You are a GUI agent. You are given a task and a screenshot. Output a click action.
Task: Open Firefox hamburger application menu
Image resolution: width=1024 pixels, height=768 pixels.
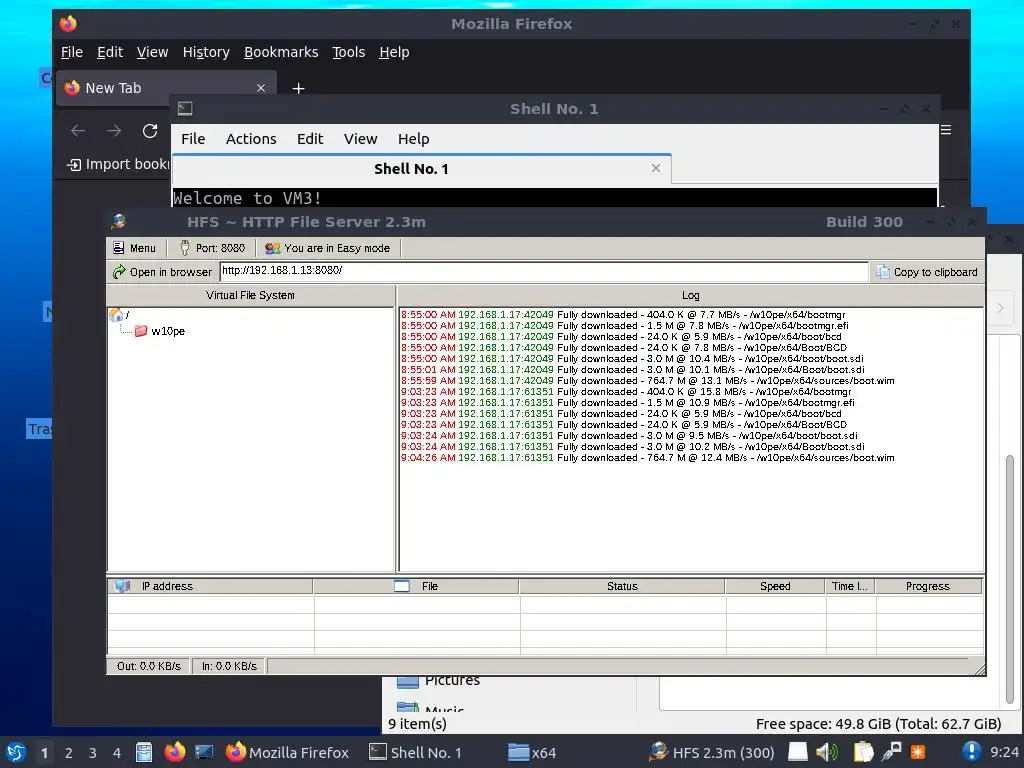tap(946, 130)
